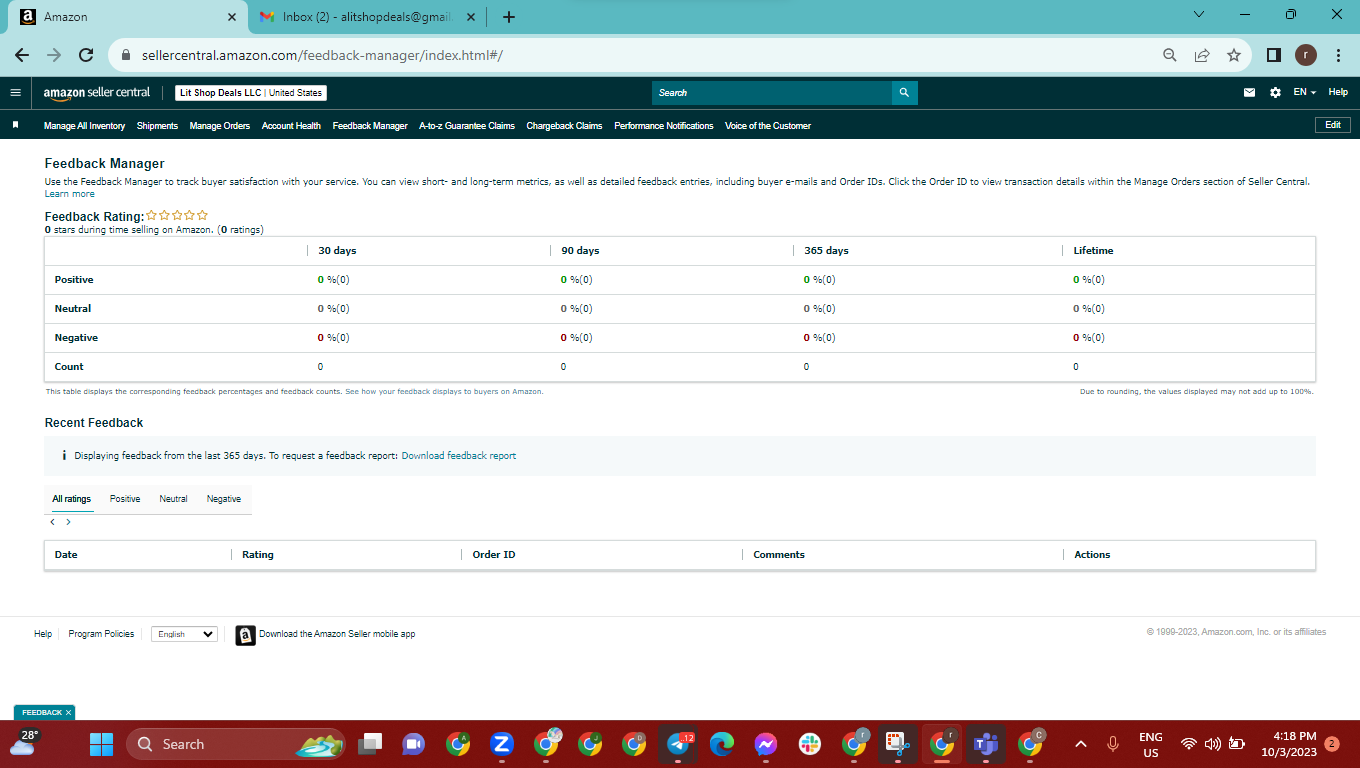Go to next feedback page arrow
The height and width of the screenshot is (768, 1360).
pyautogui.click(x=68, y=522)
